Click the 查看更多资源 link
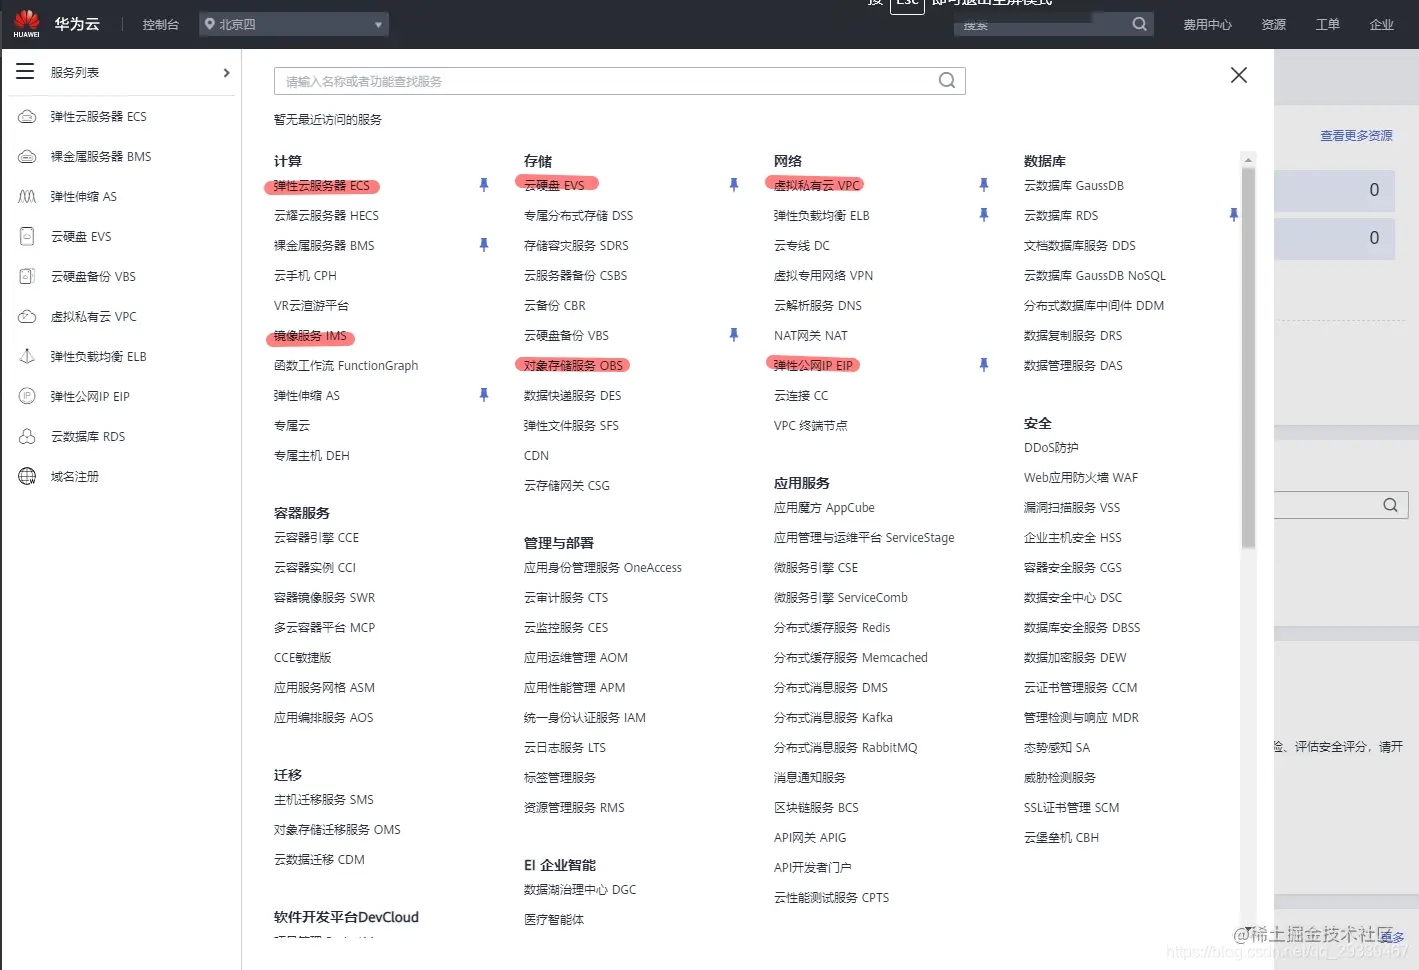The height and width of the screenshot is (970, 1419). [1355, 137]
